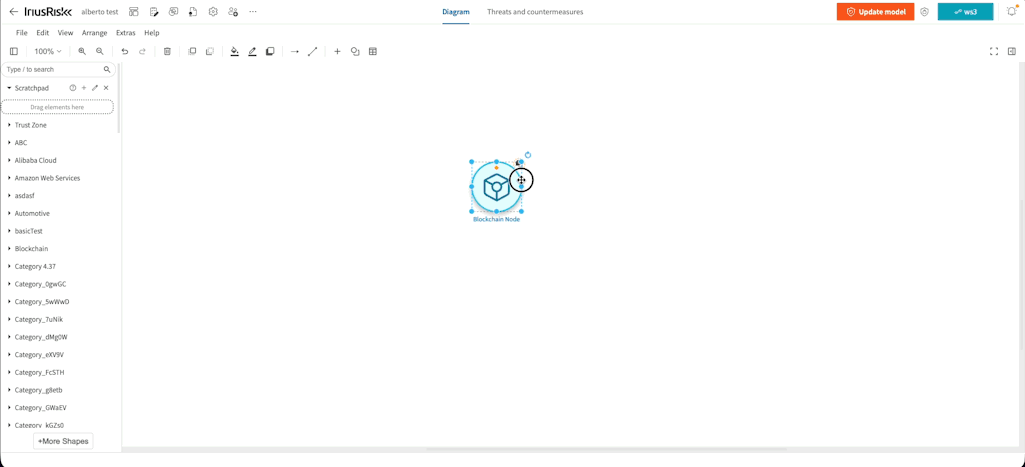This screenshot has height=467, width=1025.
Task: Add to Scratchpad with plus icon
Action: tap(84, 88)
